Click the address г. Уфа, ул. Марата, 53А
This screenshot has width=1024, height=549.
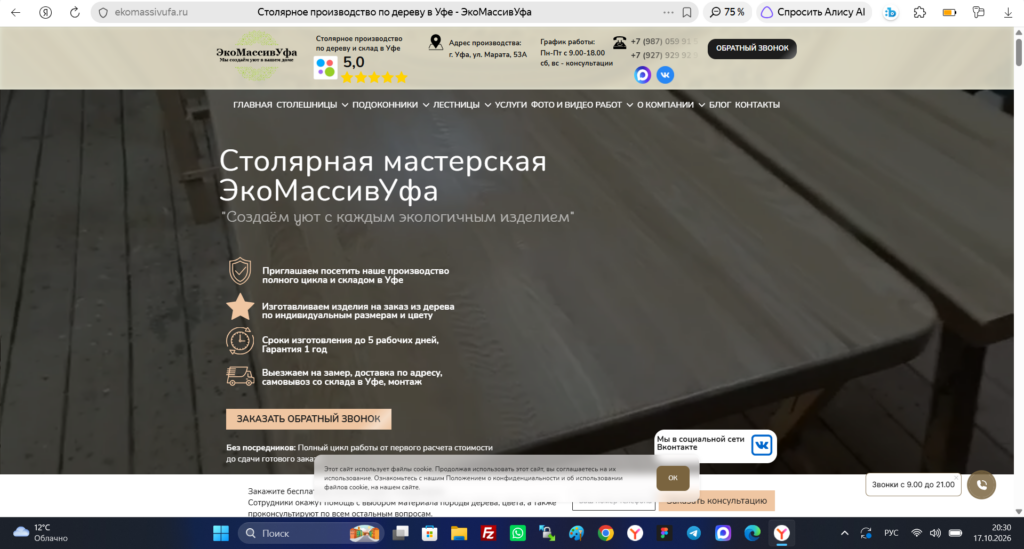point(487,55)
